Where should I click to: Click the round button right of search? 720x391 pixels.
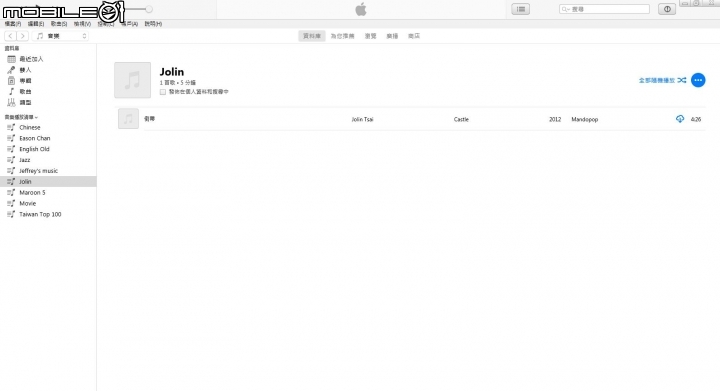coord(667,9)
